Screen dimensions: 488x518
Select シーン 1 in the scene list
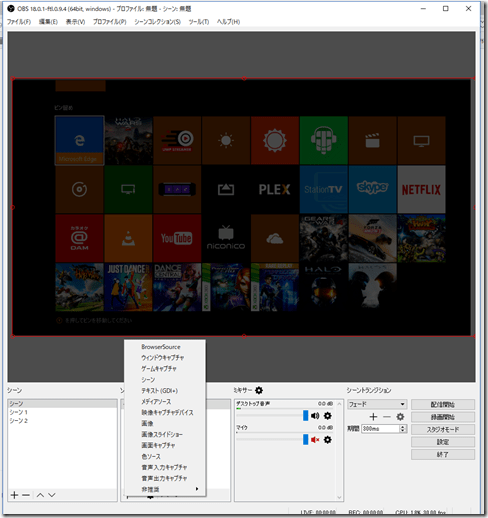pyautogui.click(x=62, y=412)
